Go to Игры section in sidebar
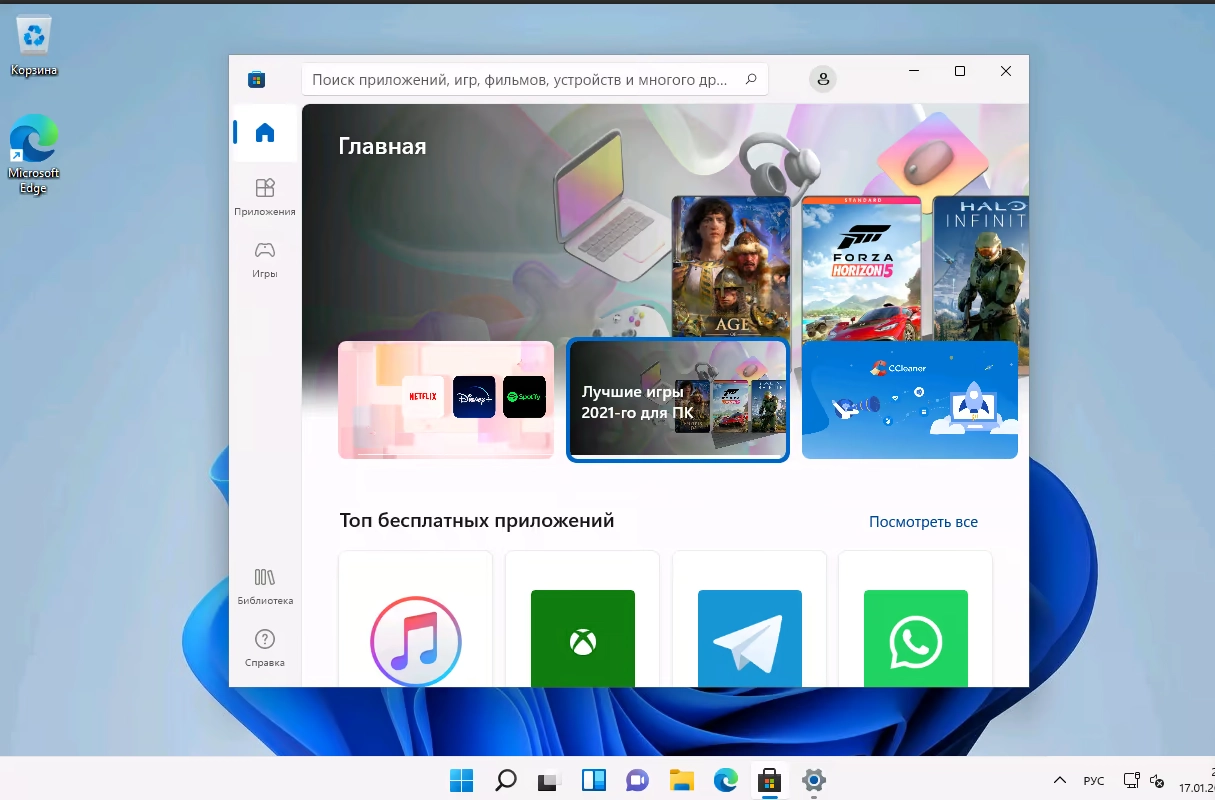 (x=265, y=258)
